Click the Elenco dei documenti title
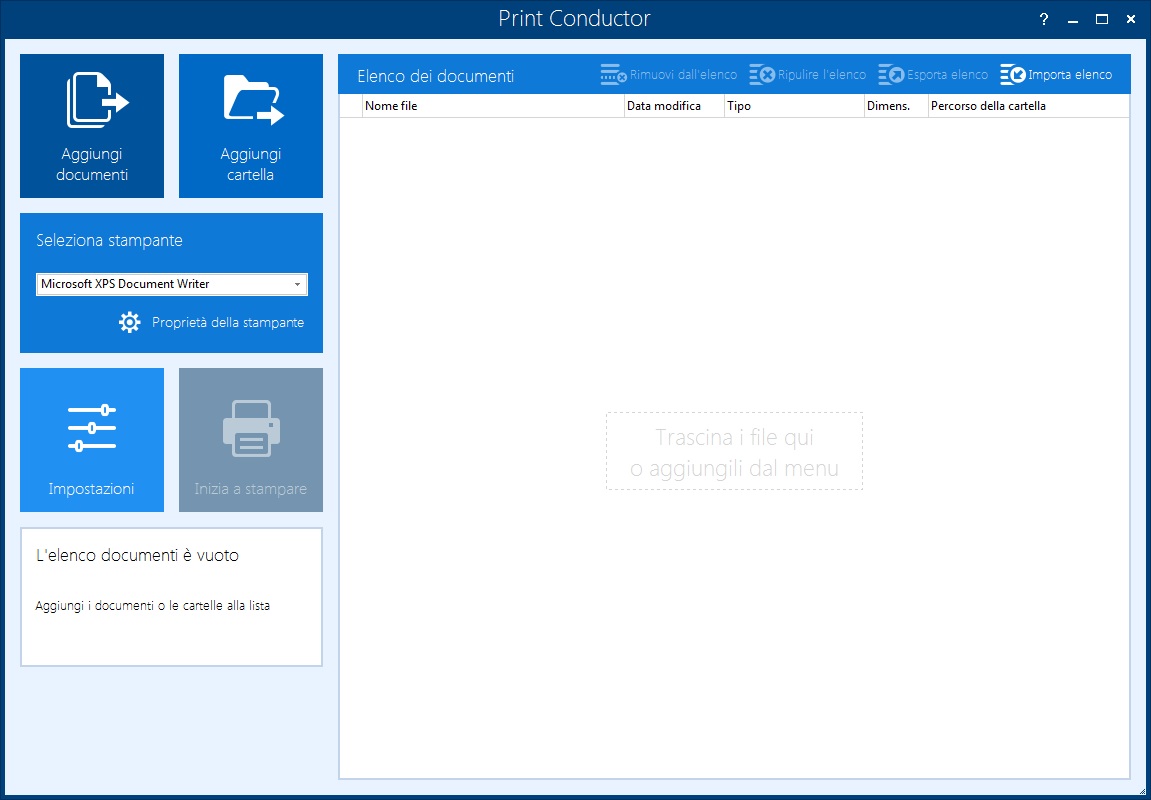The image size is (1151, 800). [435, 76]
